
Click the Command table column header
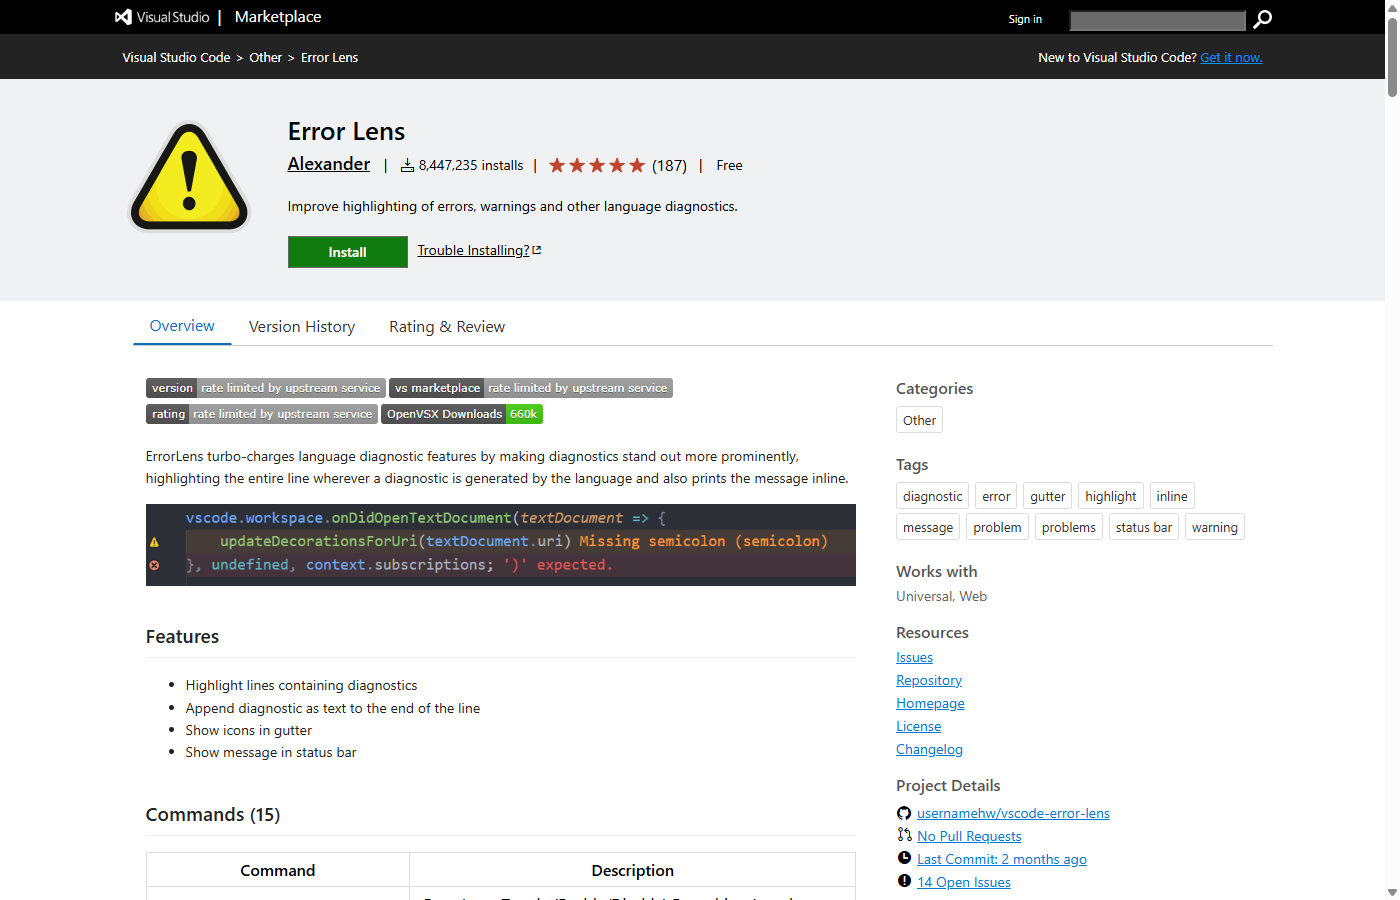point(278,870)
